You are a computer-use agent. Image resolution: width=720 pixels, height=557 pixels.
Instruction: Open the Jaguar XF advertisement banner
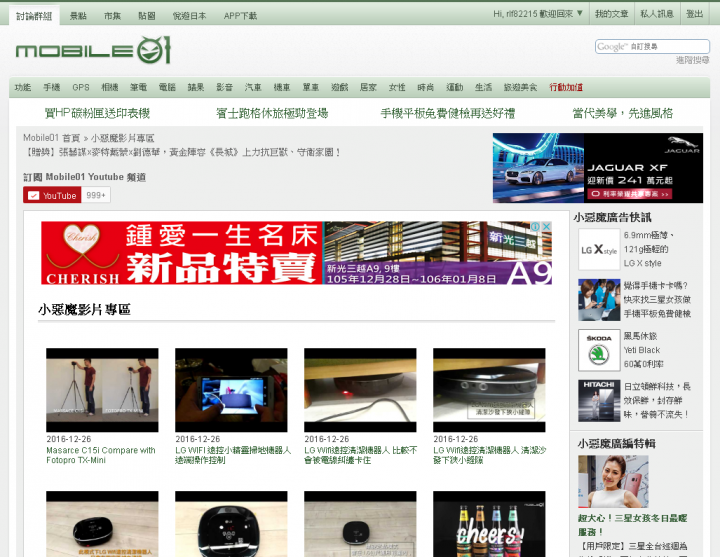[598, 168]
